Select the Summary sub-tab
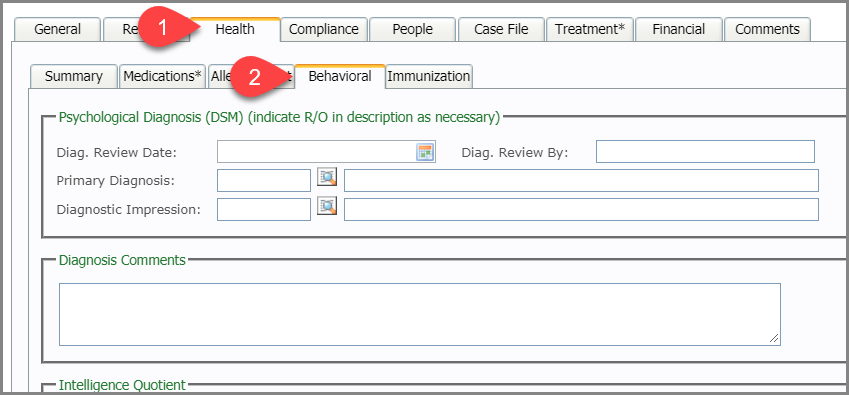 click(x=74, y=76)
